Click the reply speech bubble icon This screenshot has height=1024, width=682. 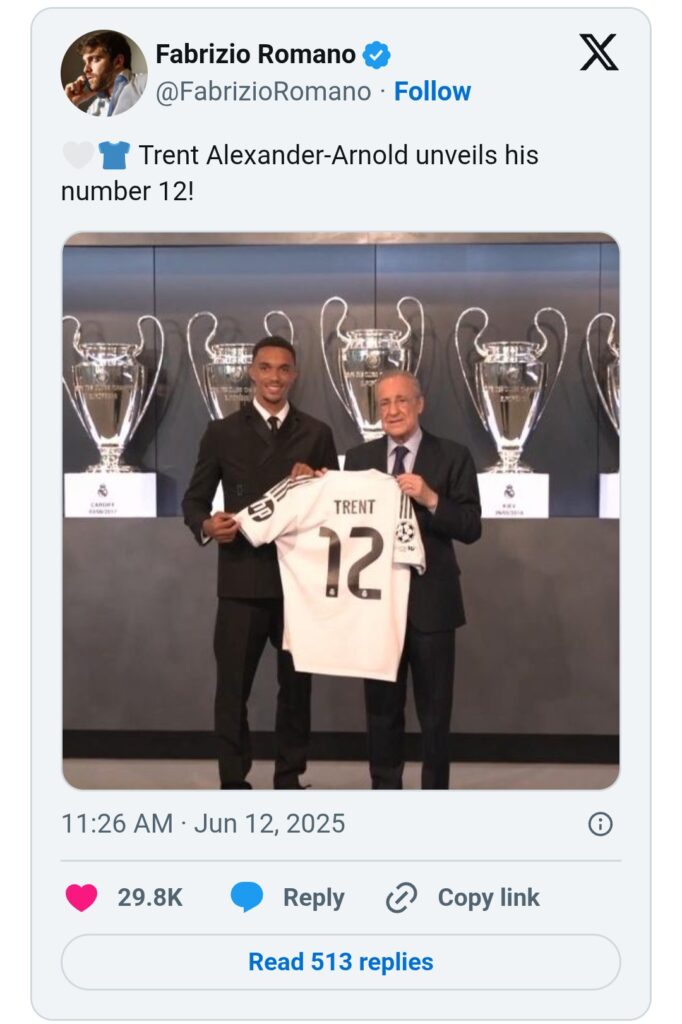tap(247, 897)
